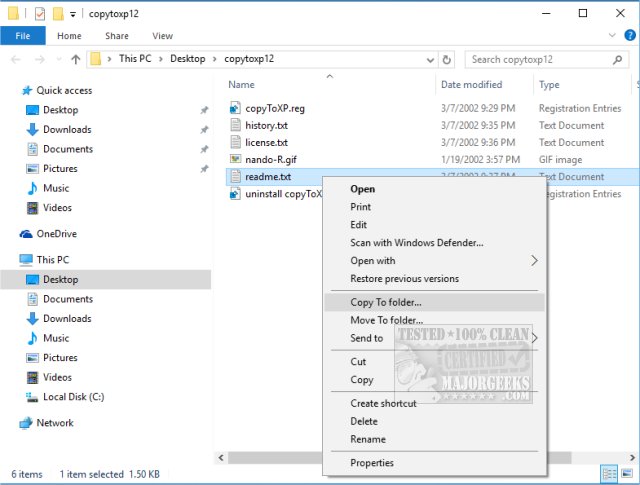Viewport: 640px width, 485px height.
Task: Select the license.txt file
Action: [x=266, y=142]
